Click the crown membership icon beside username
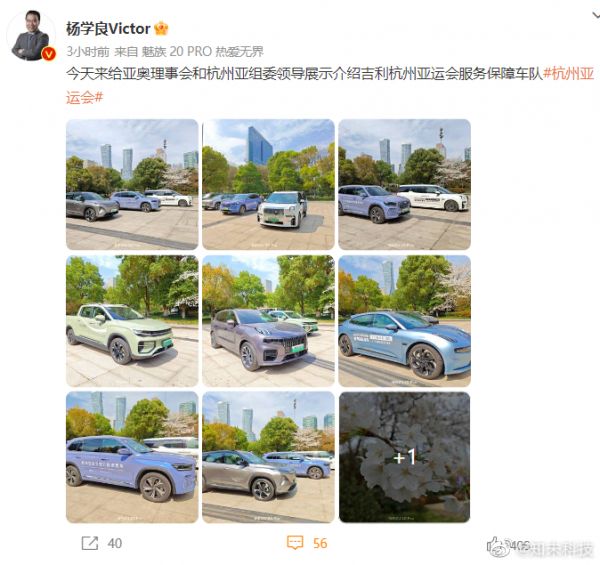 (161, 29)
